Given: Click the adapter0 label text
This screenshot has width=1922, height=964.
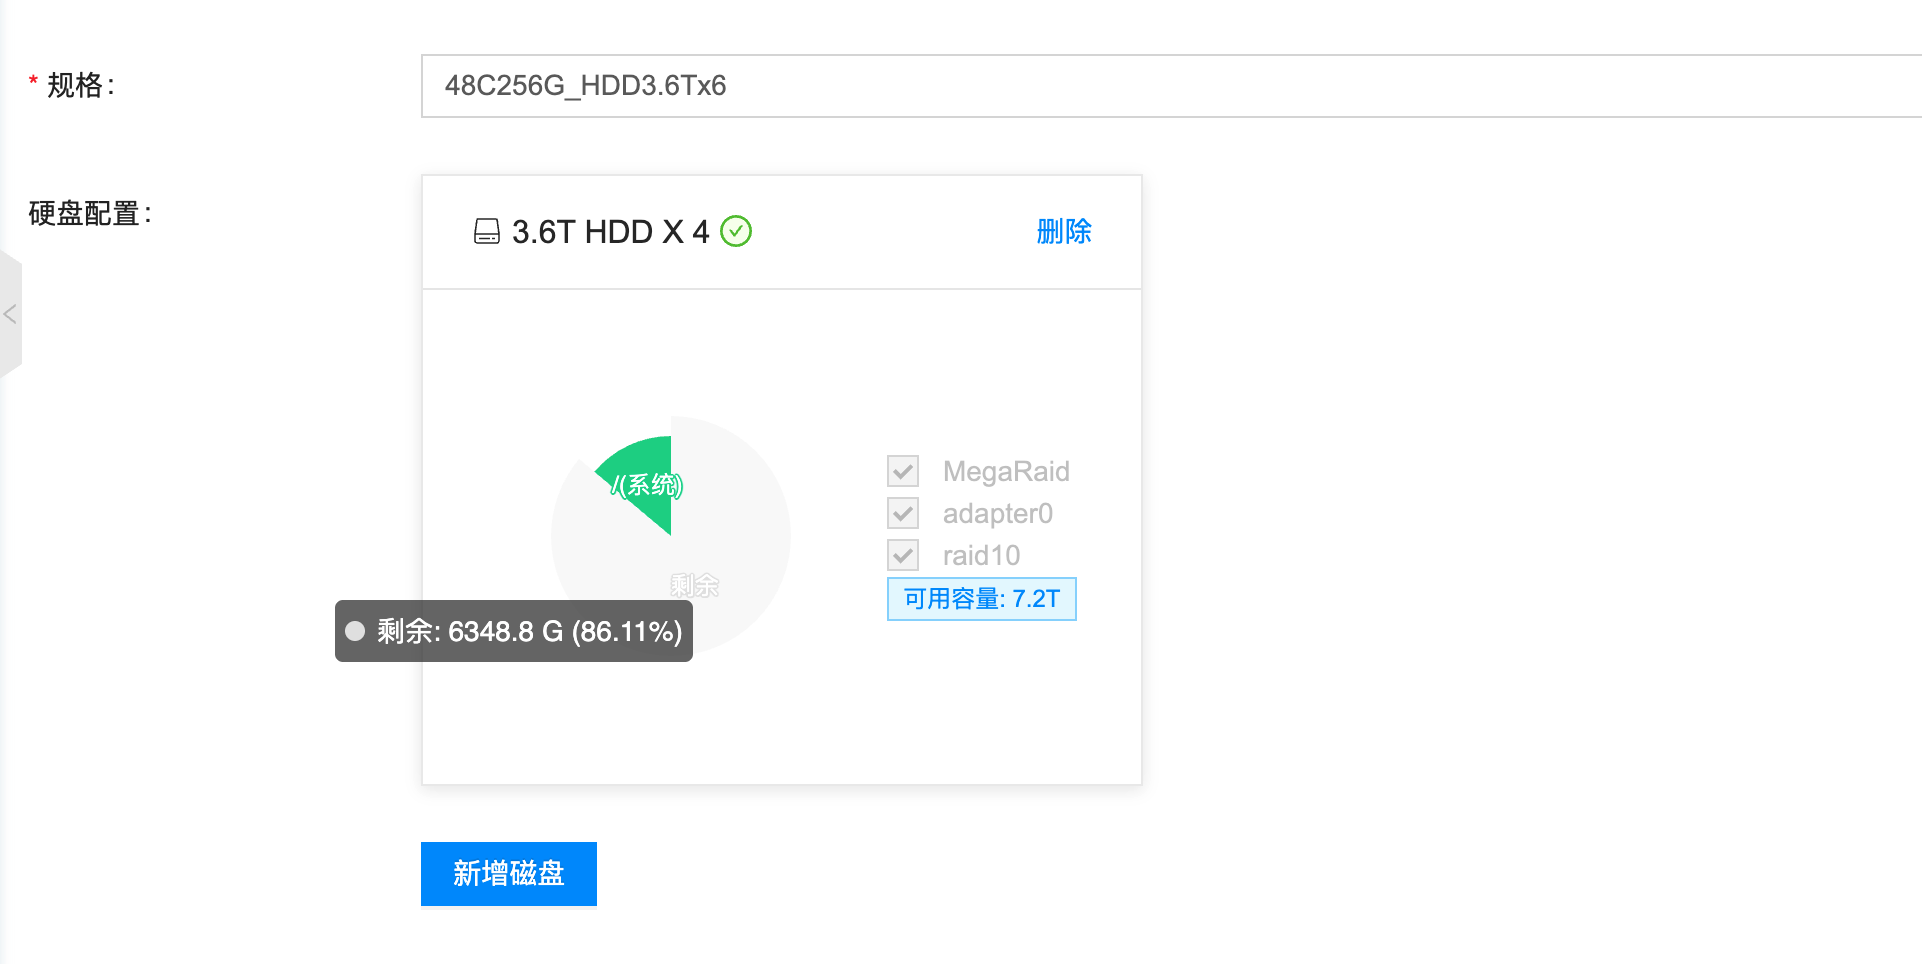Looking at the screenshot, I should click(x=998, y=513).
